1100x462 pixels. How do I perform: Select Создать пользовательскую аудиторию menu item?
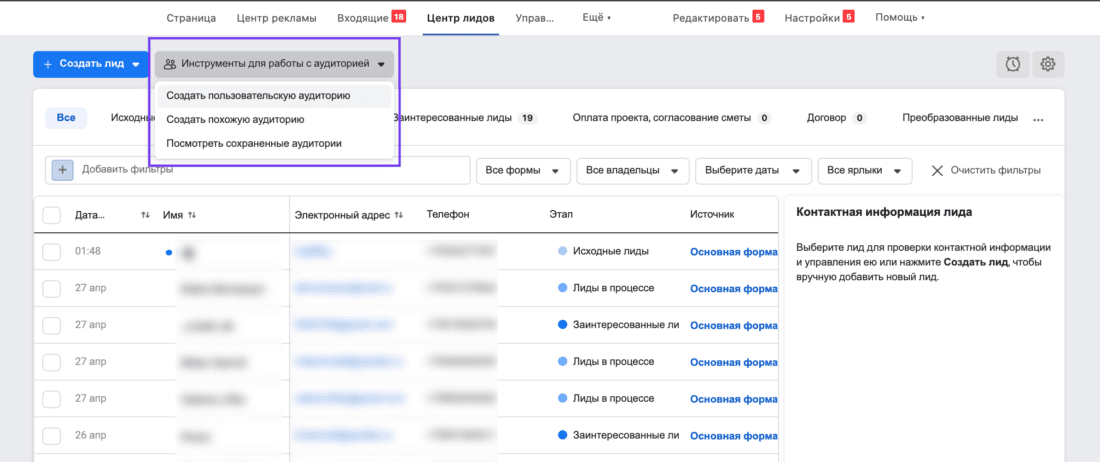274,95
